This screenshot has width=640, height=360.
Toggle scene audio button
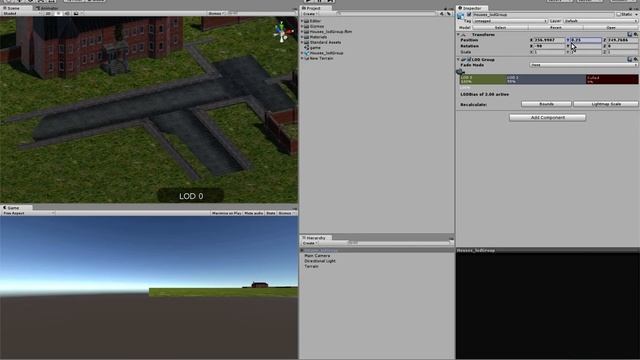tap(67, 13)
